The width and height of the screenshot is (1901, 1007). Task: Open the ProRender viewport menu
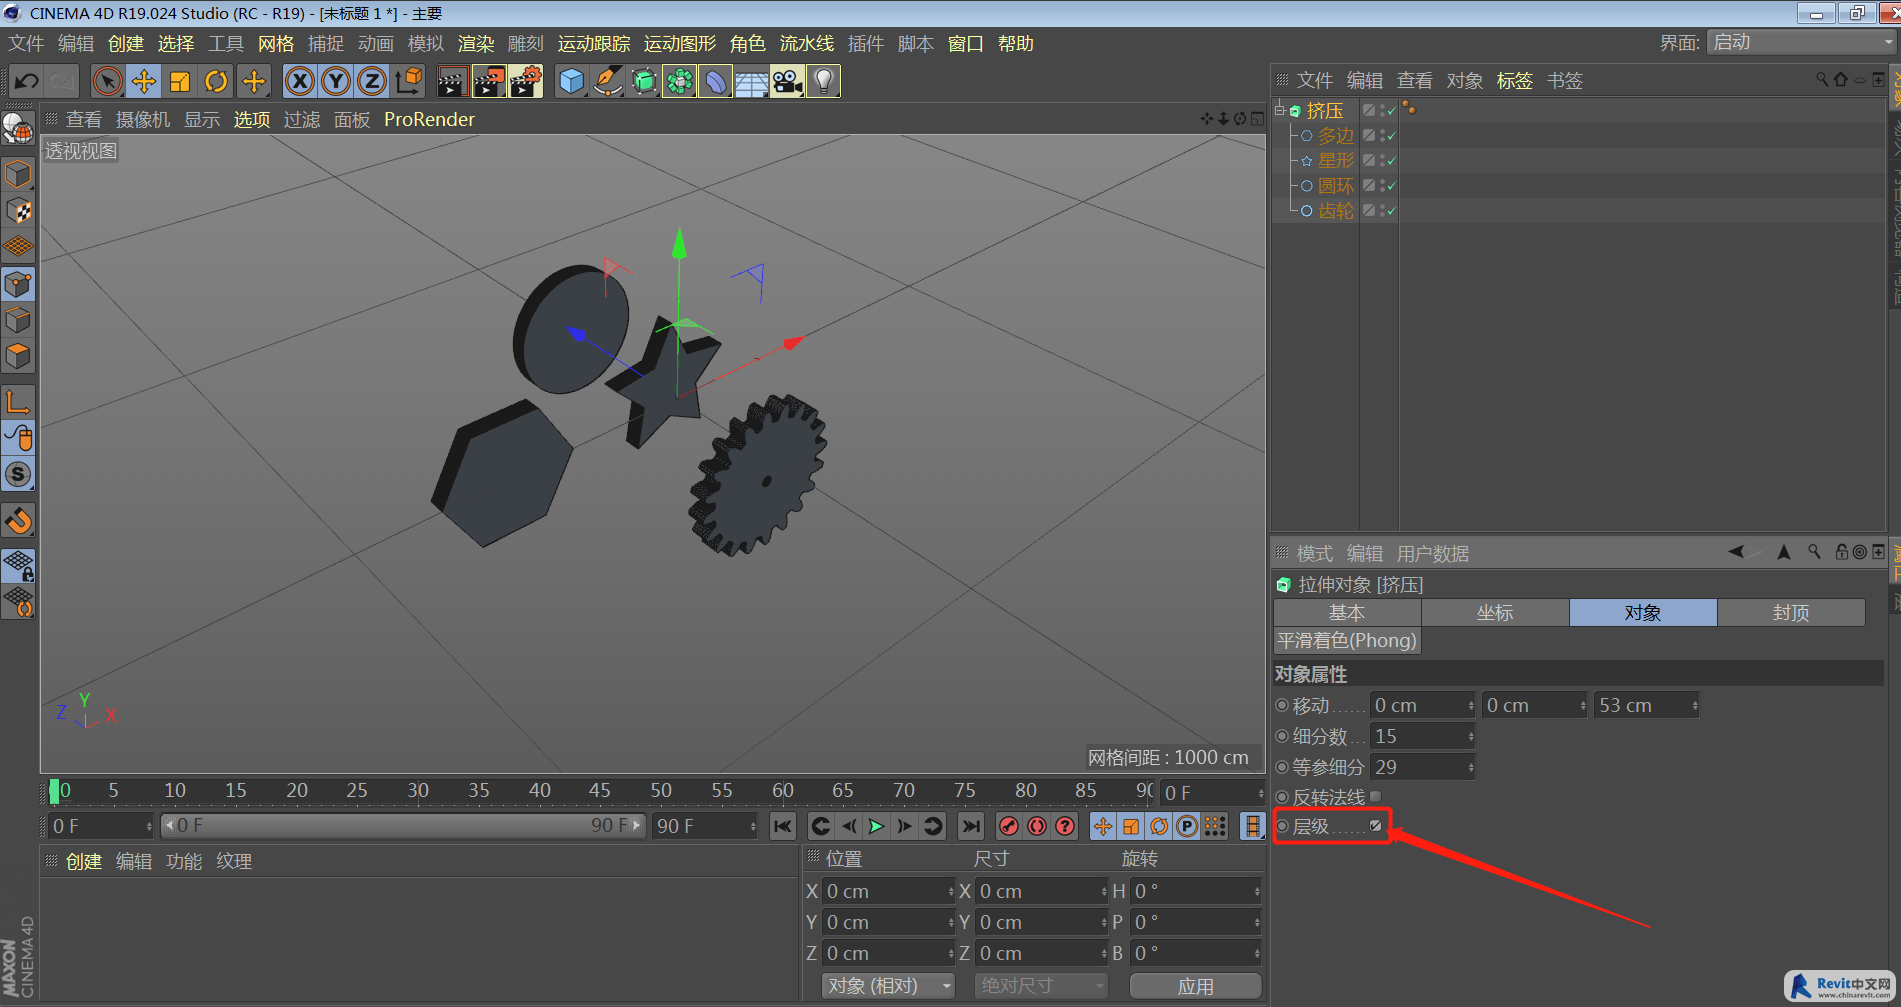pyautogui.click(x=429, y=120)
